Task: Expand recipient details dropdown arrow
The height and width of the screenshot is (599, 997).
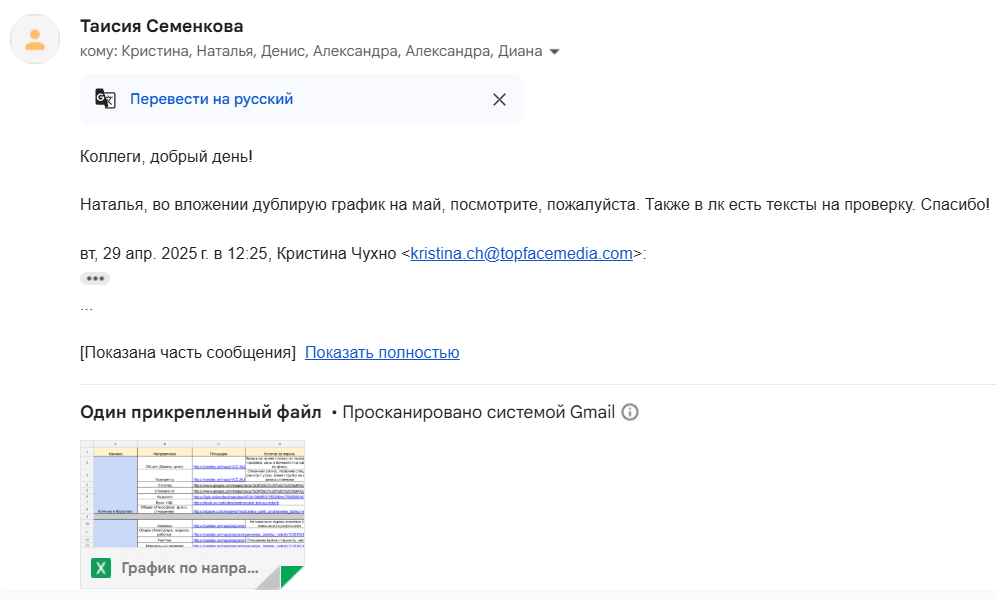Action: [x=554, y=52]
